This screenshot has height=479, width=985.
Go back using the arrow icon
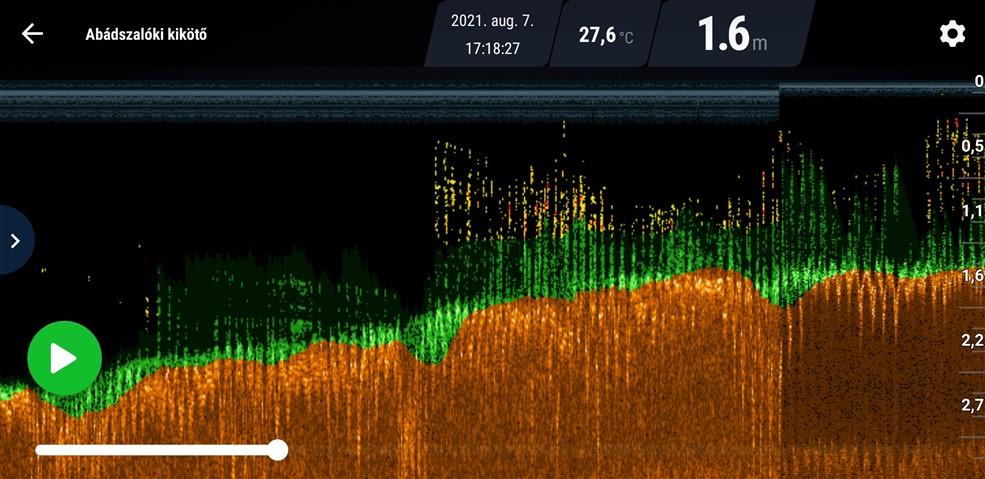tap(32, 34)
